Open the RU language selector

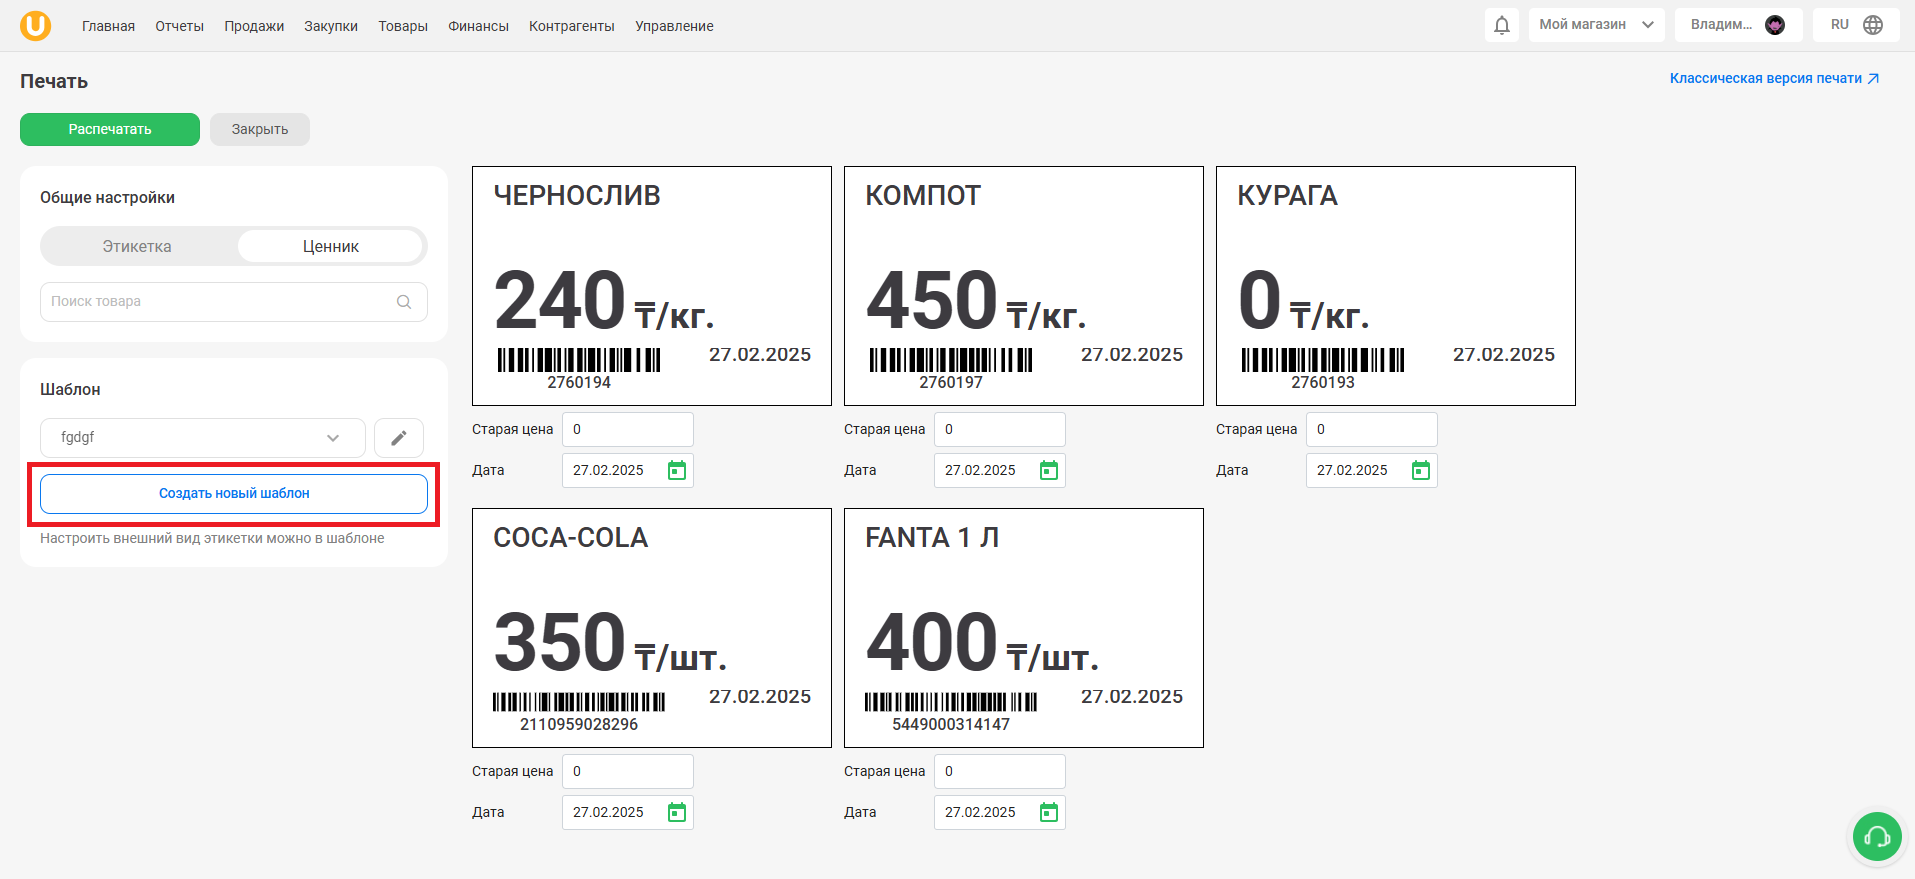[1858, 25]
